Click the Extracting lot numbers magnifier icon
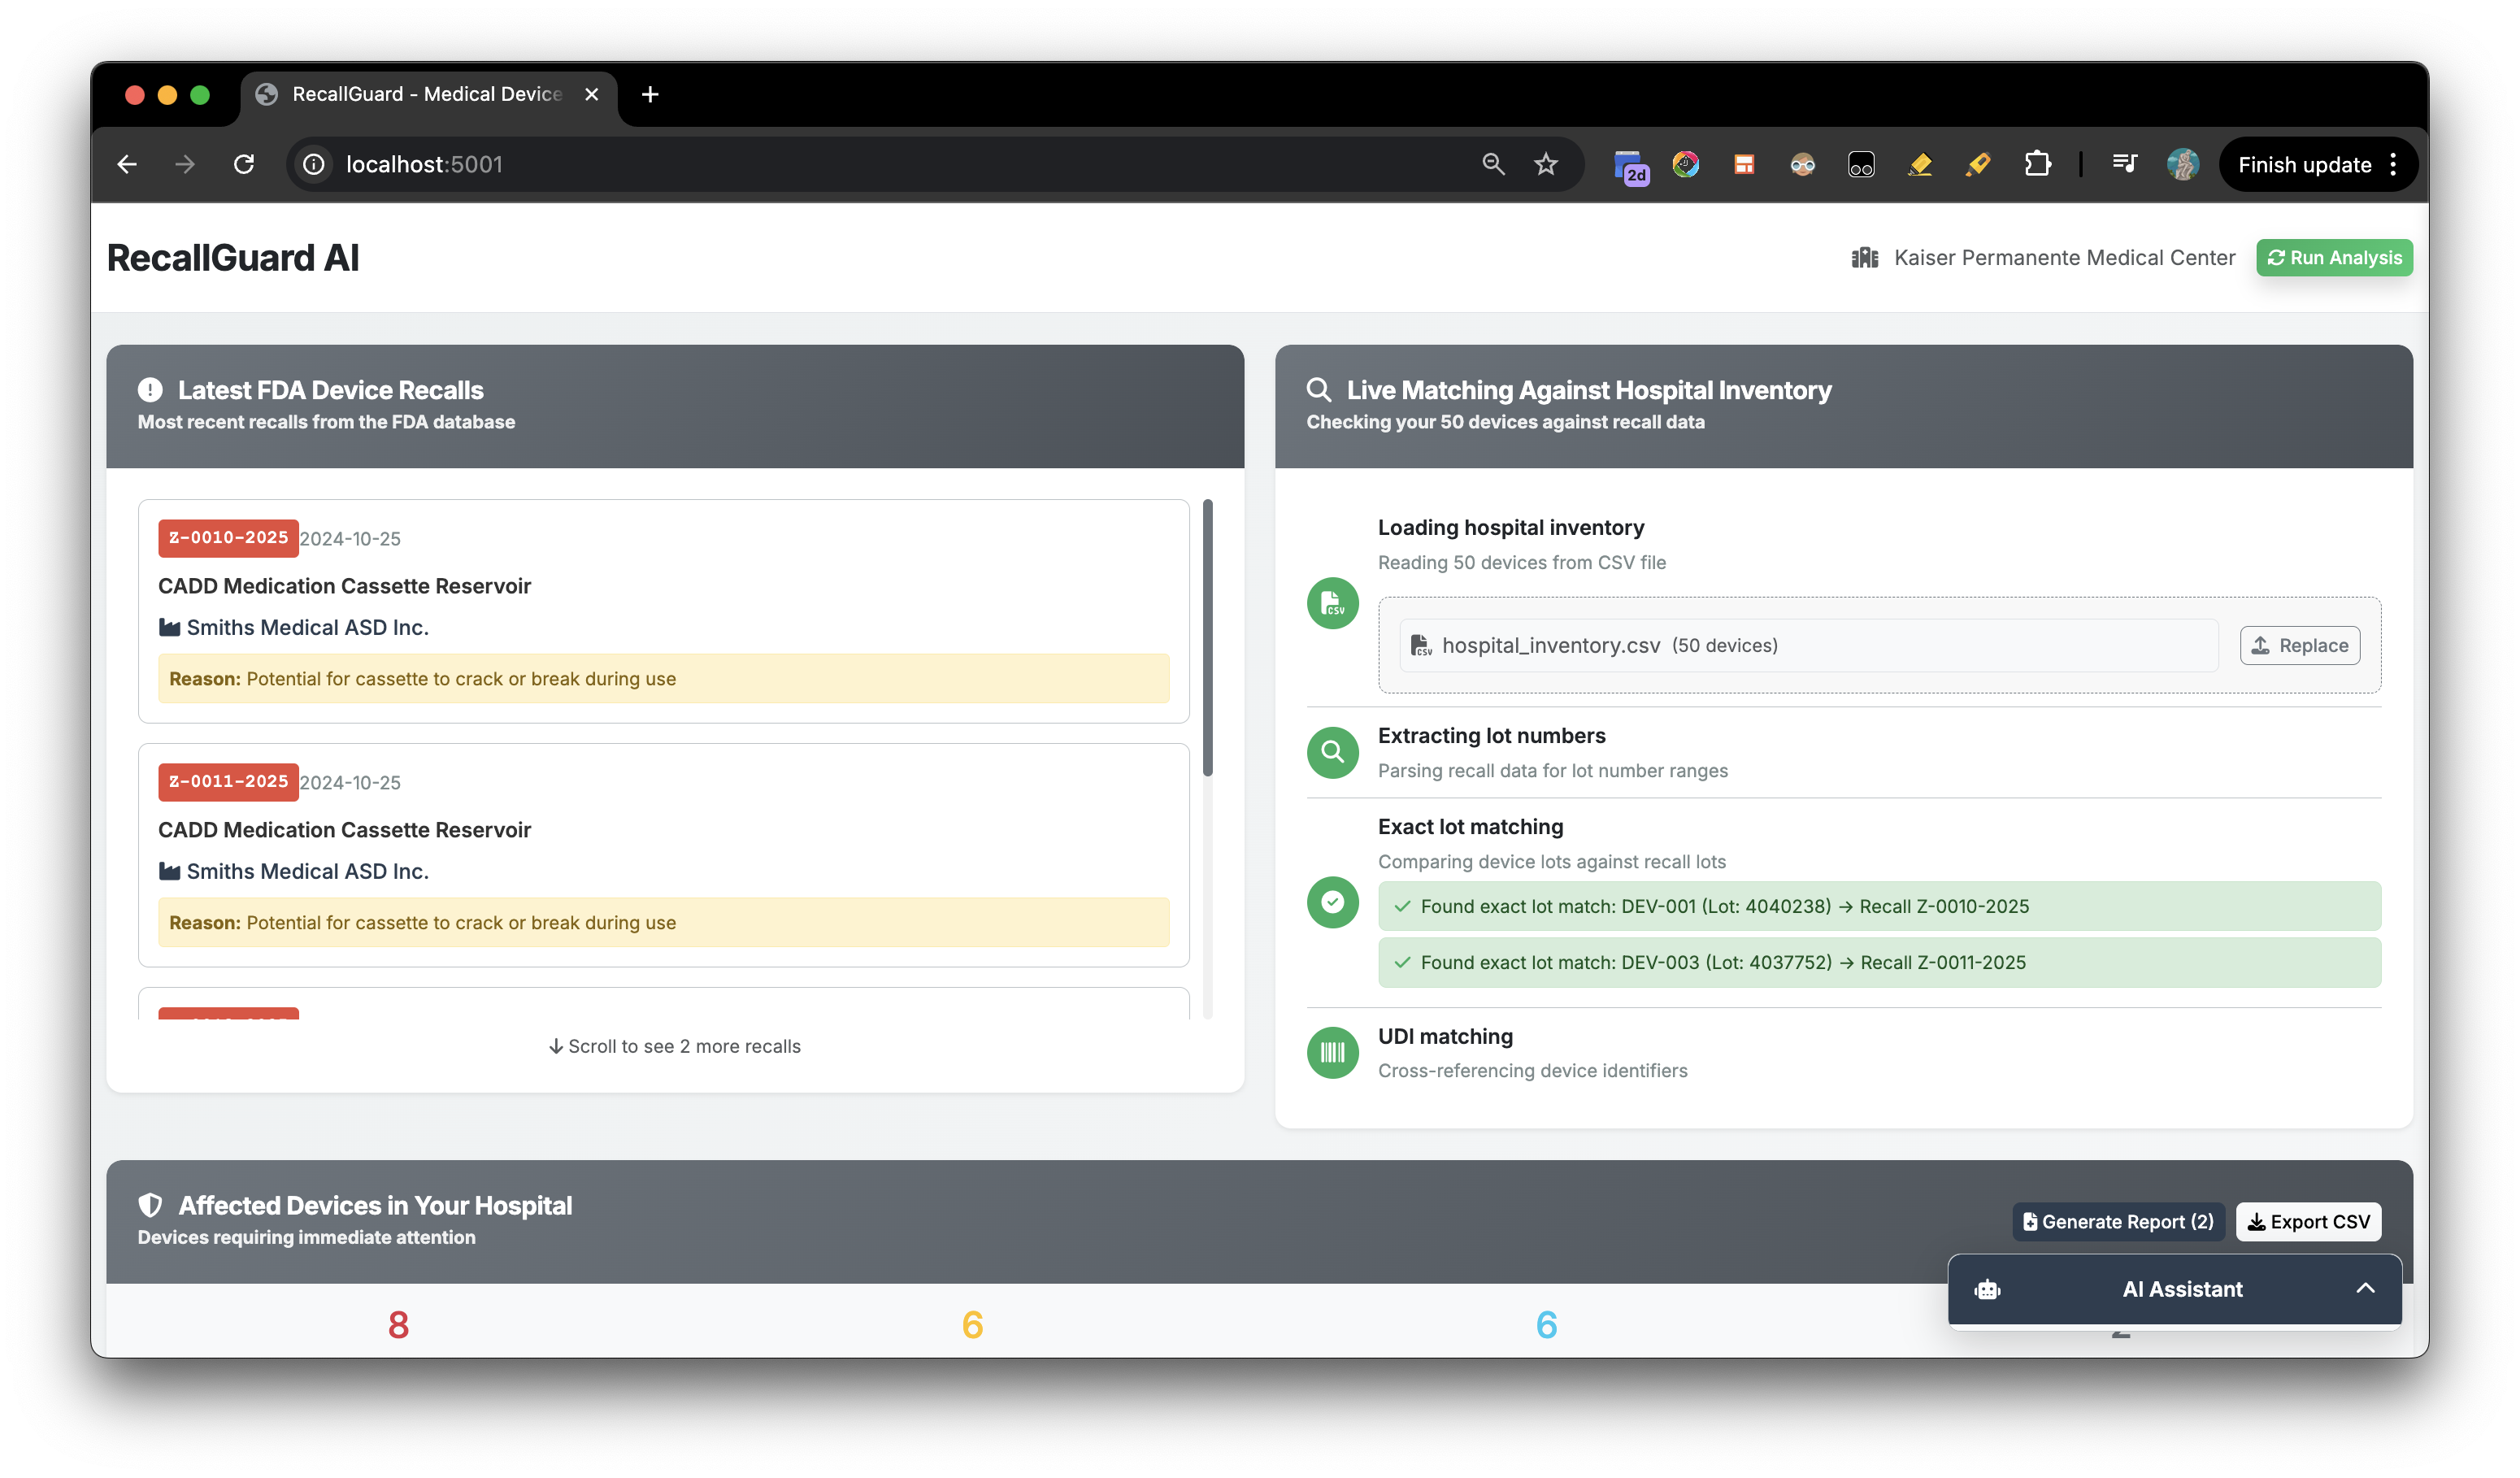Viewport: 2520px width, 1478px height. [x=1332, y=752]
